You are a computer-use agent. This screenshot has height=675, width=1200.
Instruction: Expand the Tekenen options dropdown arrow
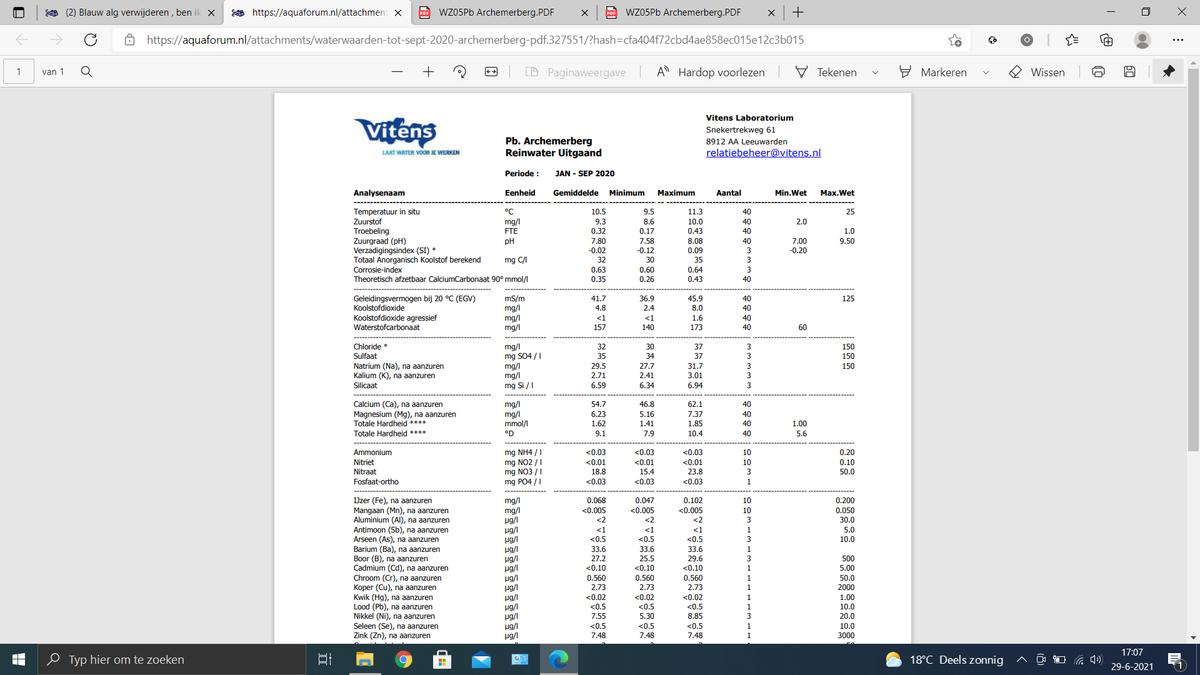[876, 72]
